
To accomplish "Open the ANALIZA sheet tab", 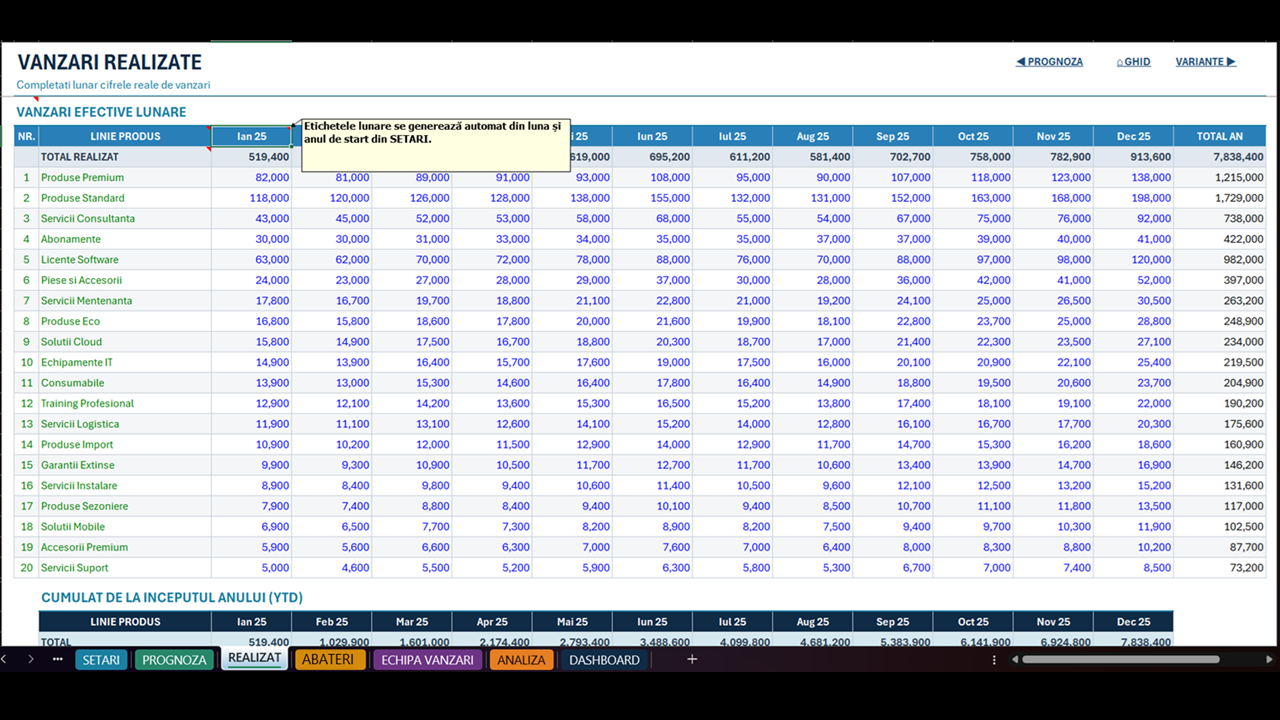I will (x=521, y=660).
